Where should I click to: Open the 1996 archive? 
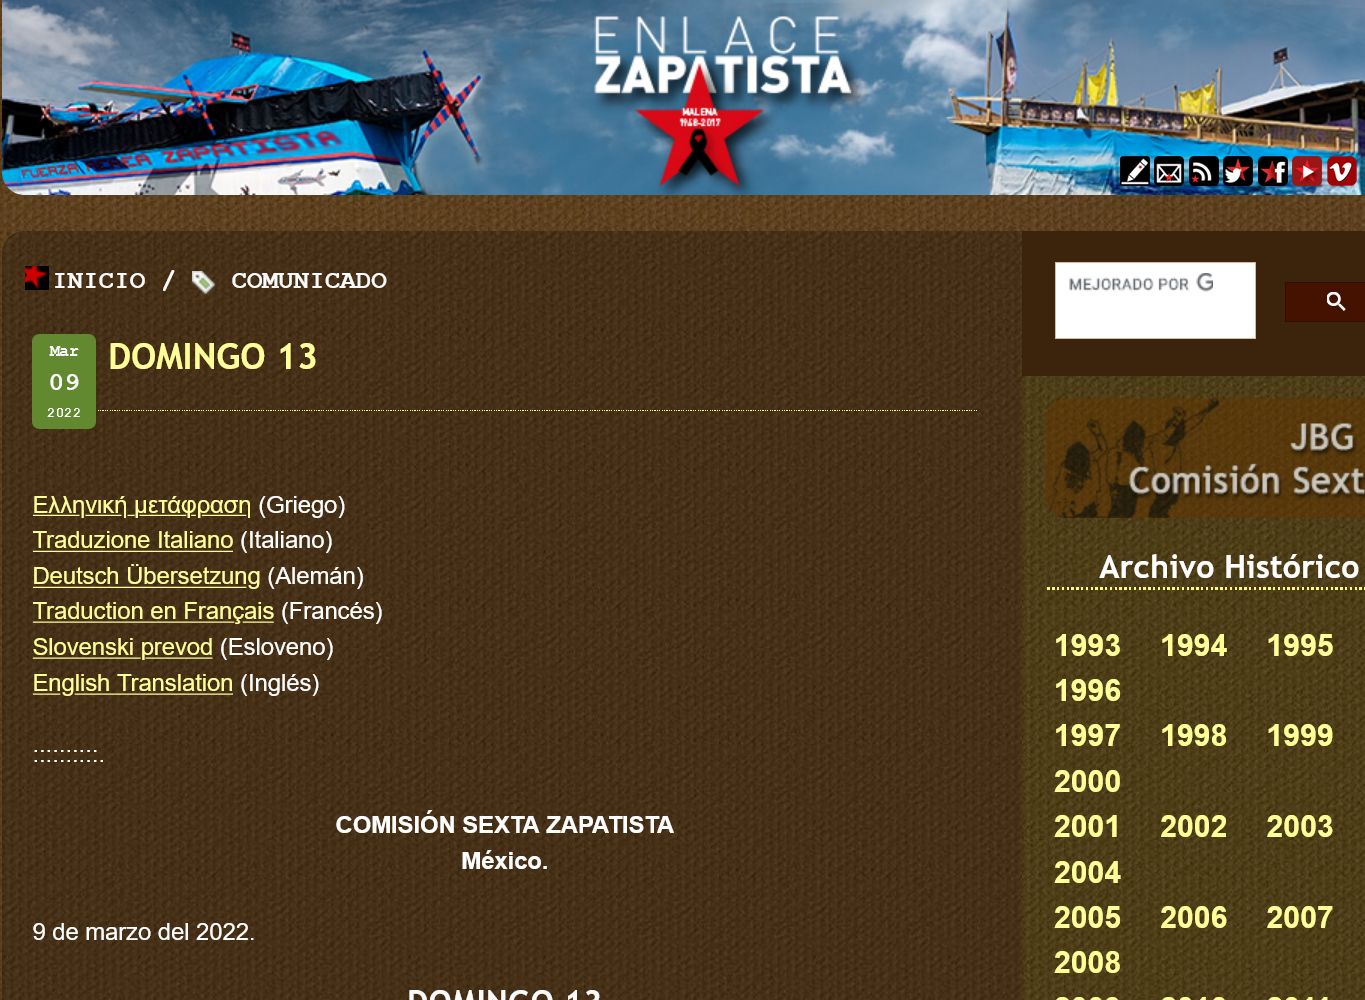coord(1088,690)
